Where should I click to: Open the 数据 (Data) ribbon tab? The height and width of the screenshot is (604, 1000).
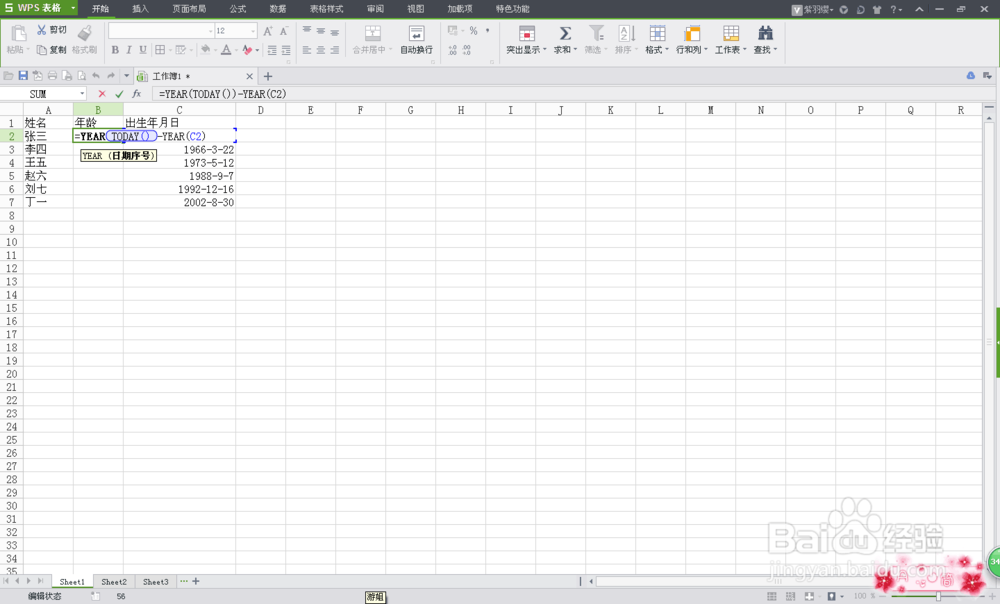tap(278, 9)
